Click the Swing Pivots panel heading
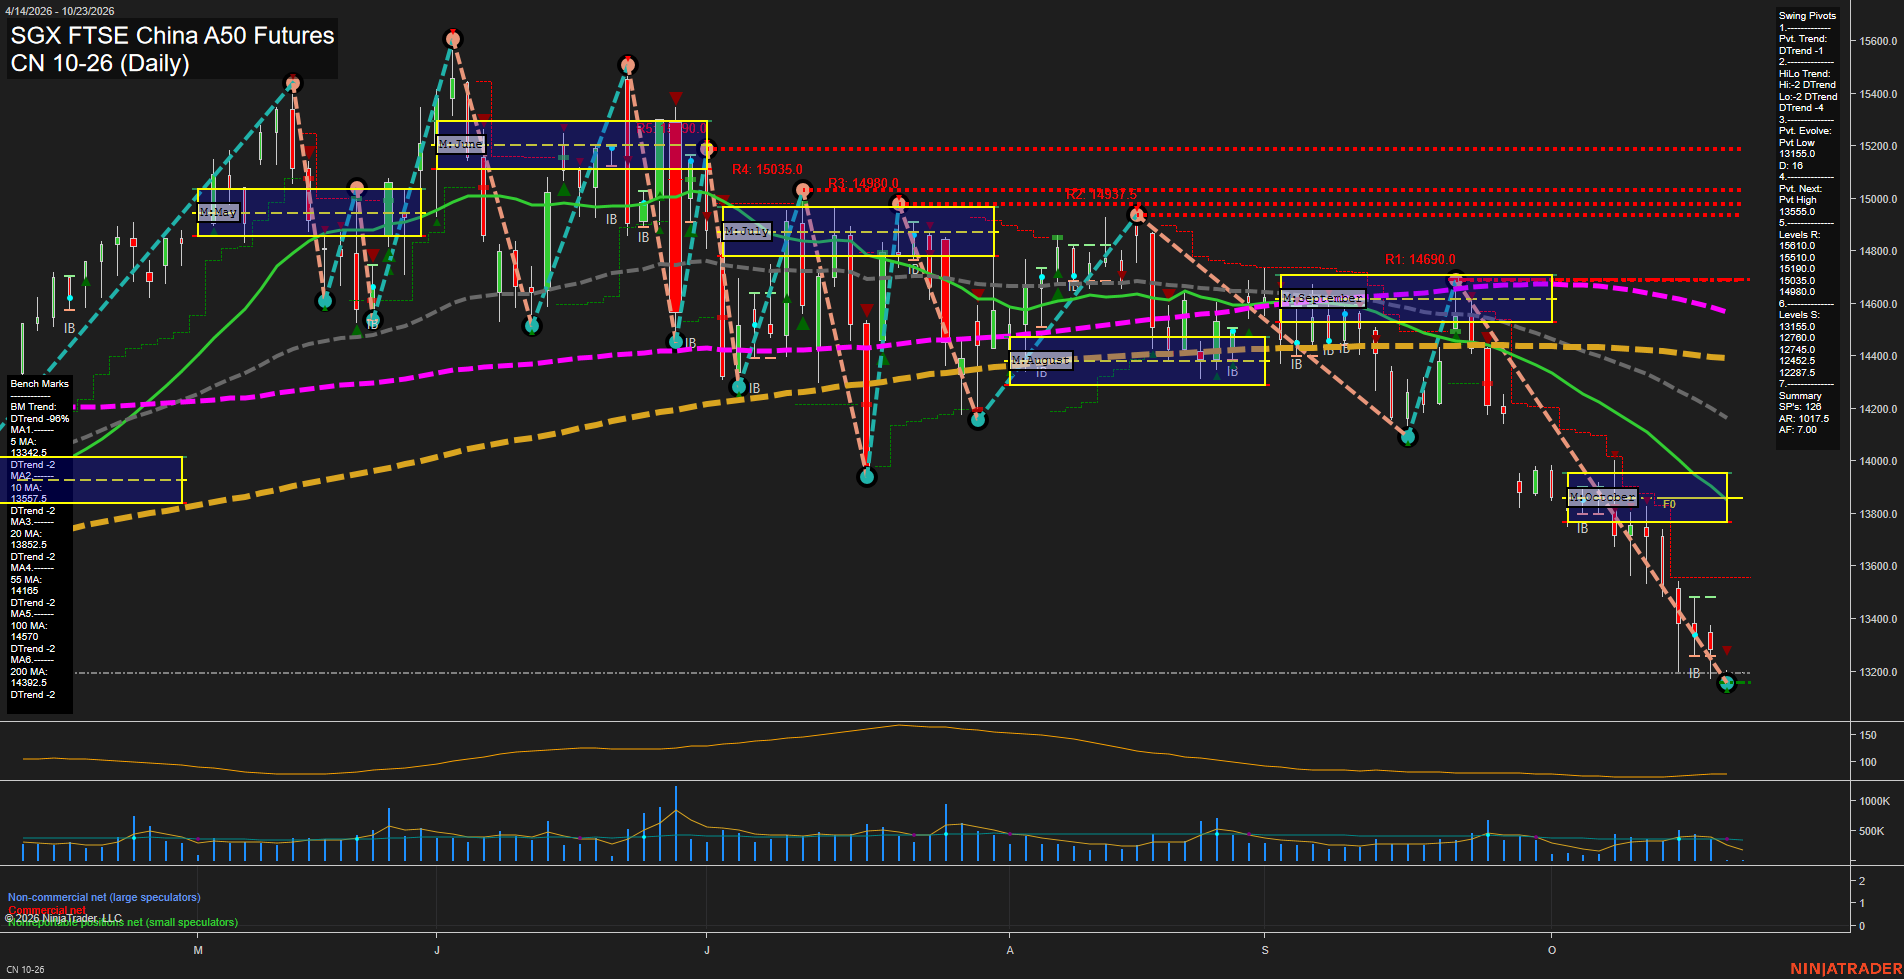The width and height of the screenshot is (1904, 979). (x=1807, y=16)
